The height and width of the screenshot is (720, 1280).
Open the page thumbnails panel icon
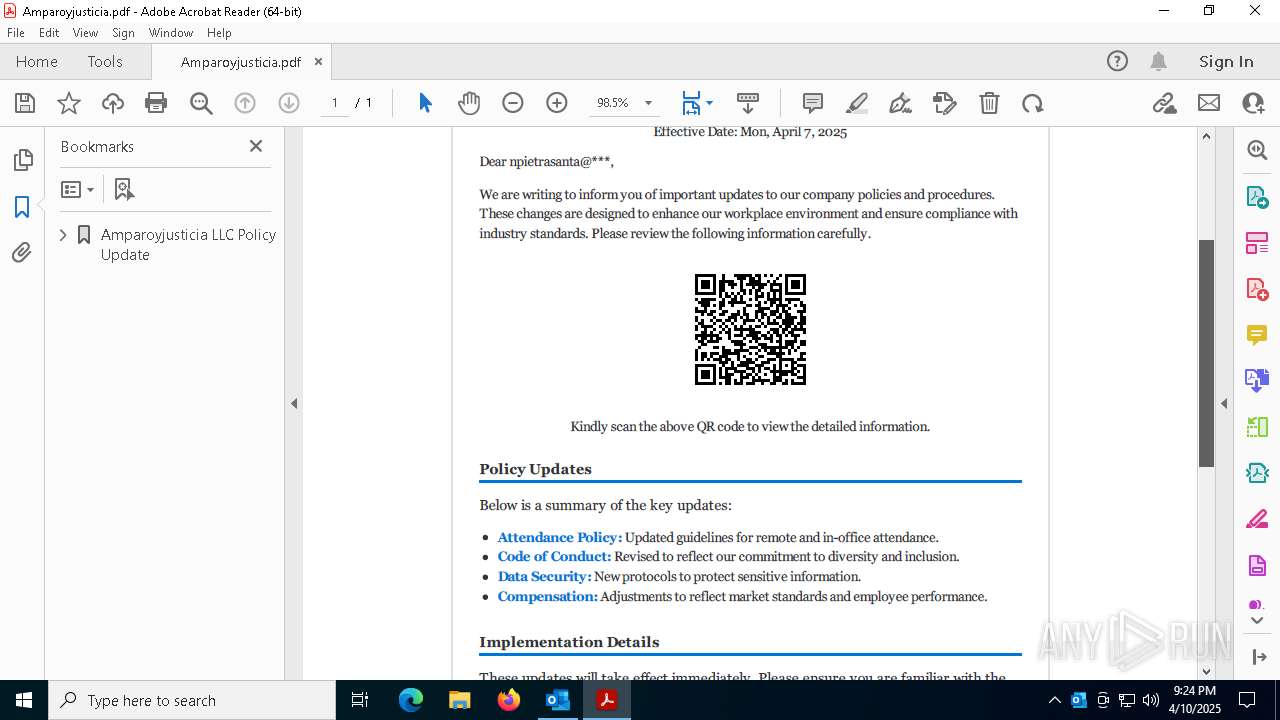coord(22,160)
